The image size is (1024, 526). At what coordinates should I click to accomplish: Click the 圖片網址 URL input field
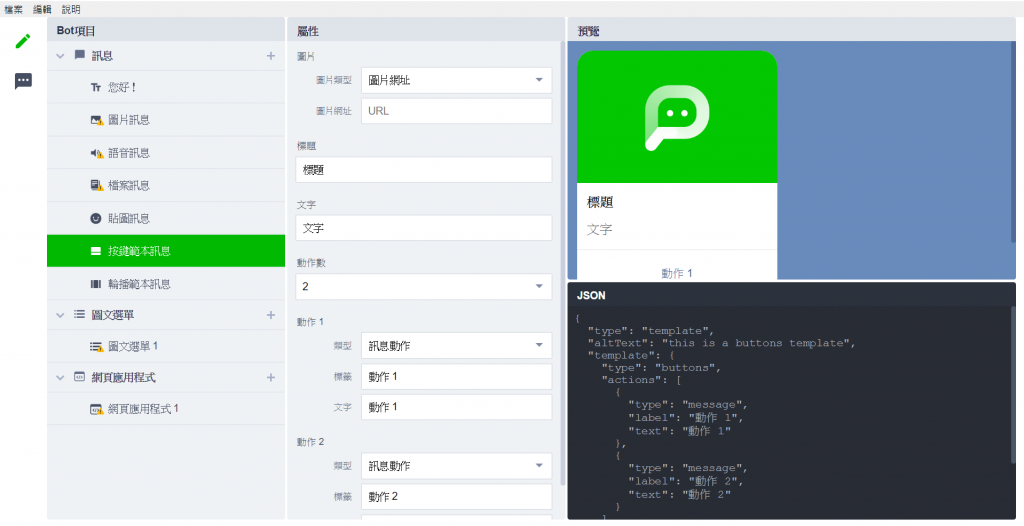(x=456, y=111)
